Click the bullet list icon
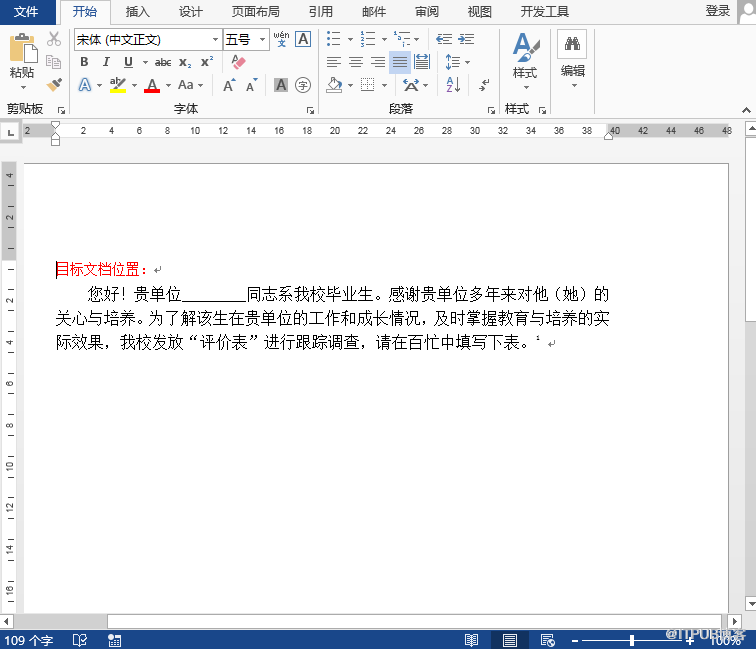Screen dimensions: 756x649 click(x=334, y=39)
